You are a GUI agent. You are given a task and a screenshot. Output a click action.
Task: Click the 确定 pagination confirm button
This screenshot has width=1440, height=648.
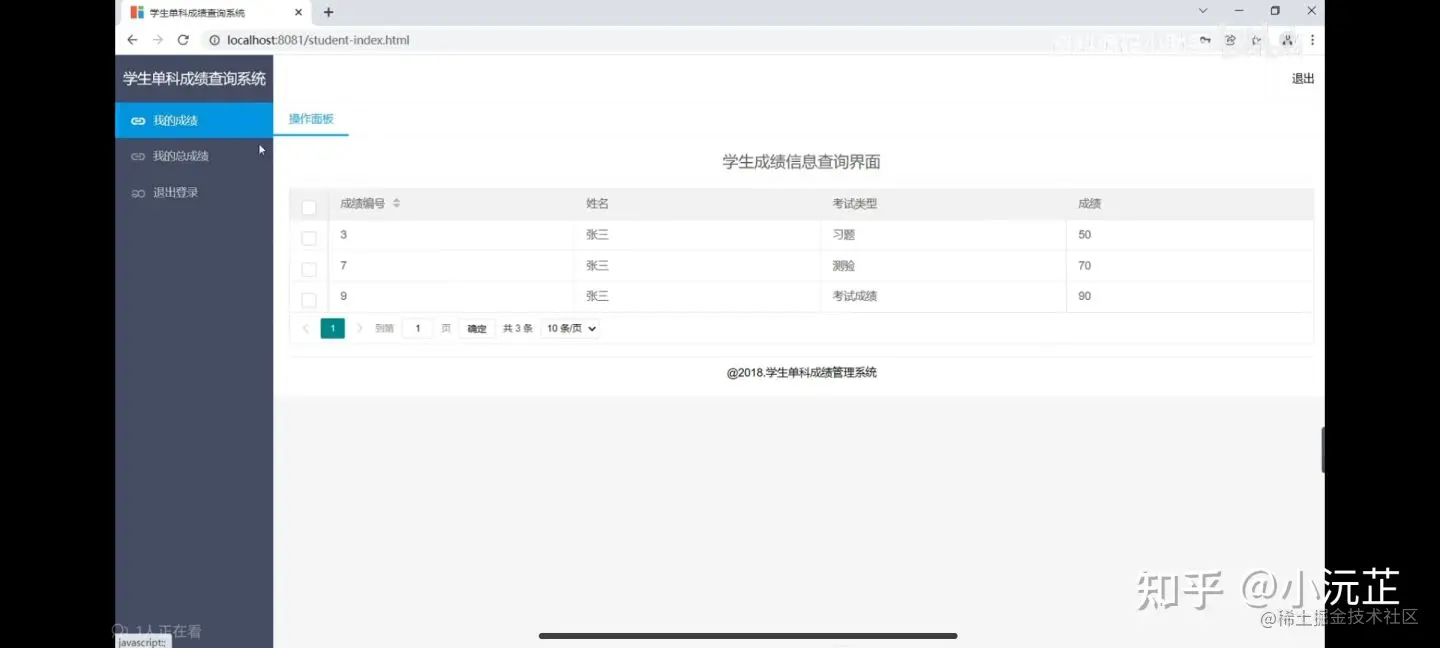[x=477, y=328]
